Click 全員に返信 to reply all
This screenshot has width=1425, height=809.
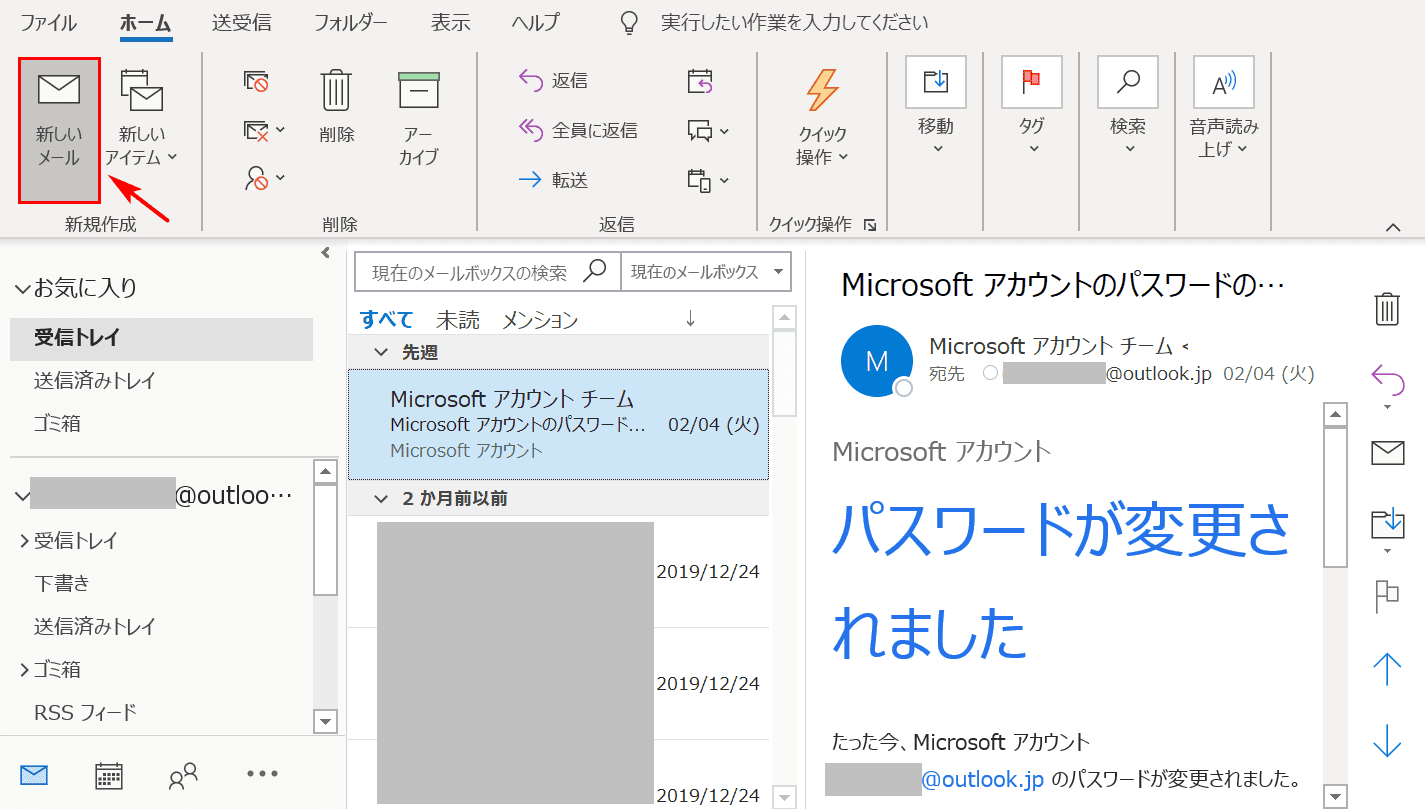(x=577, y=130)
